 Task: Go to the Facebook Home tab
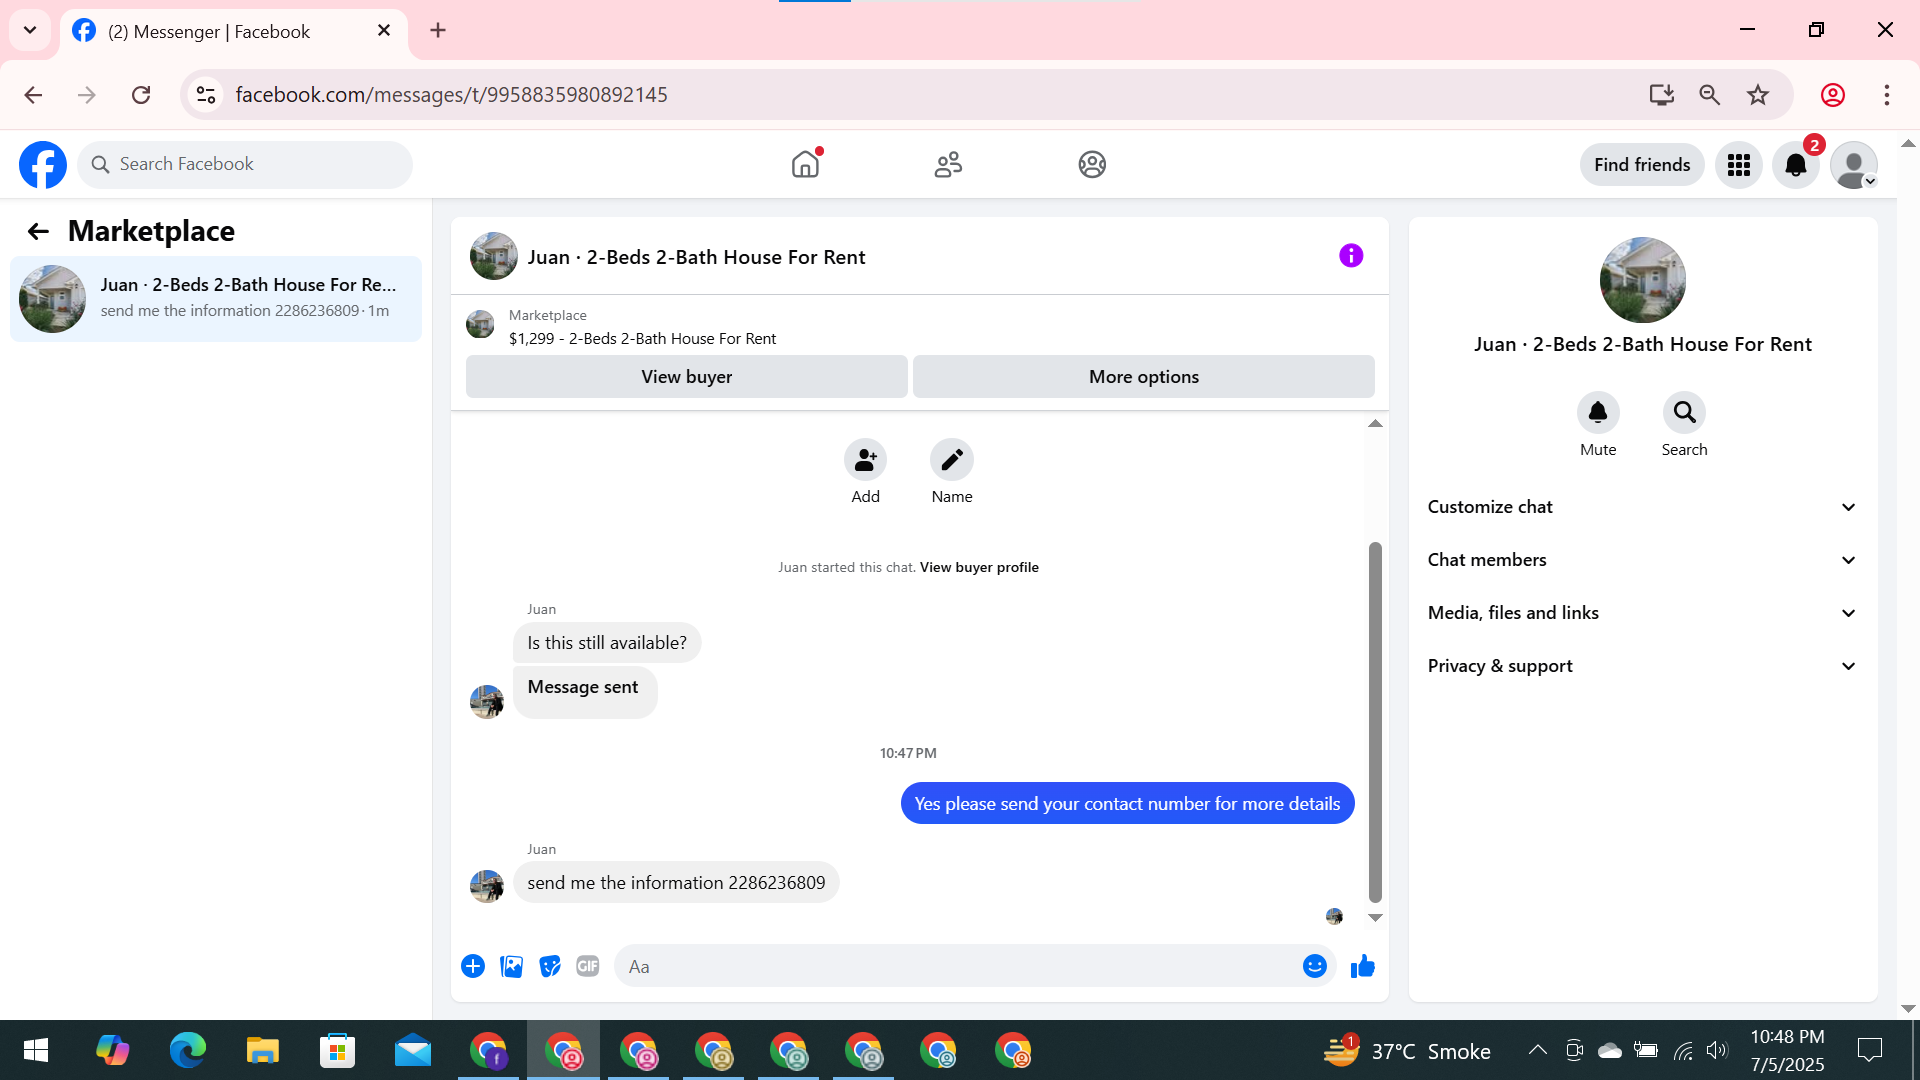tap(805, 165)
